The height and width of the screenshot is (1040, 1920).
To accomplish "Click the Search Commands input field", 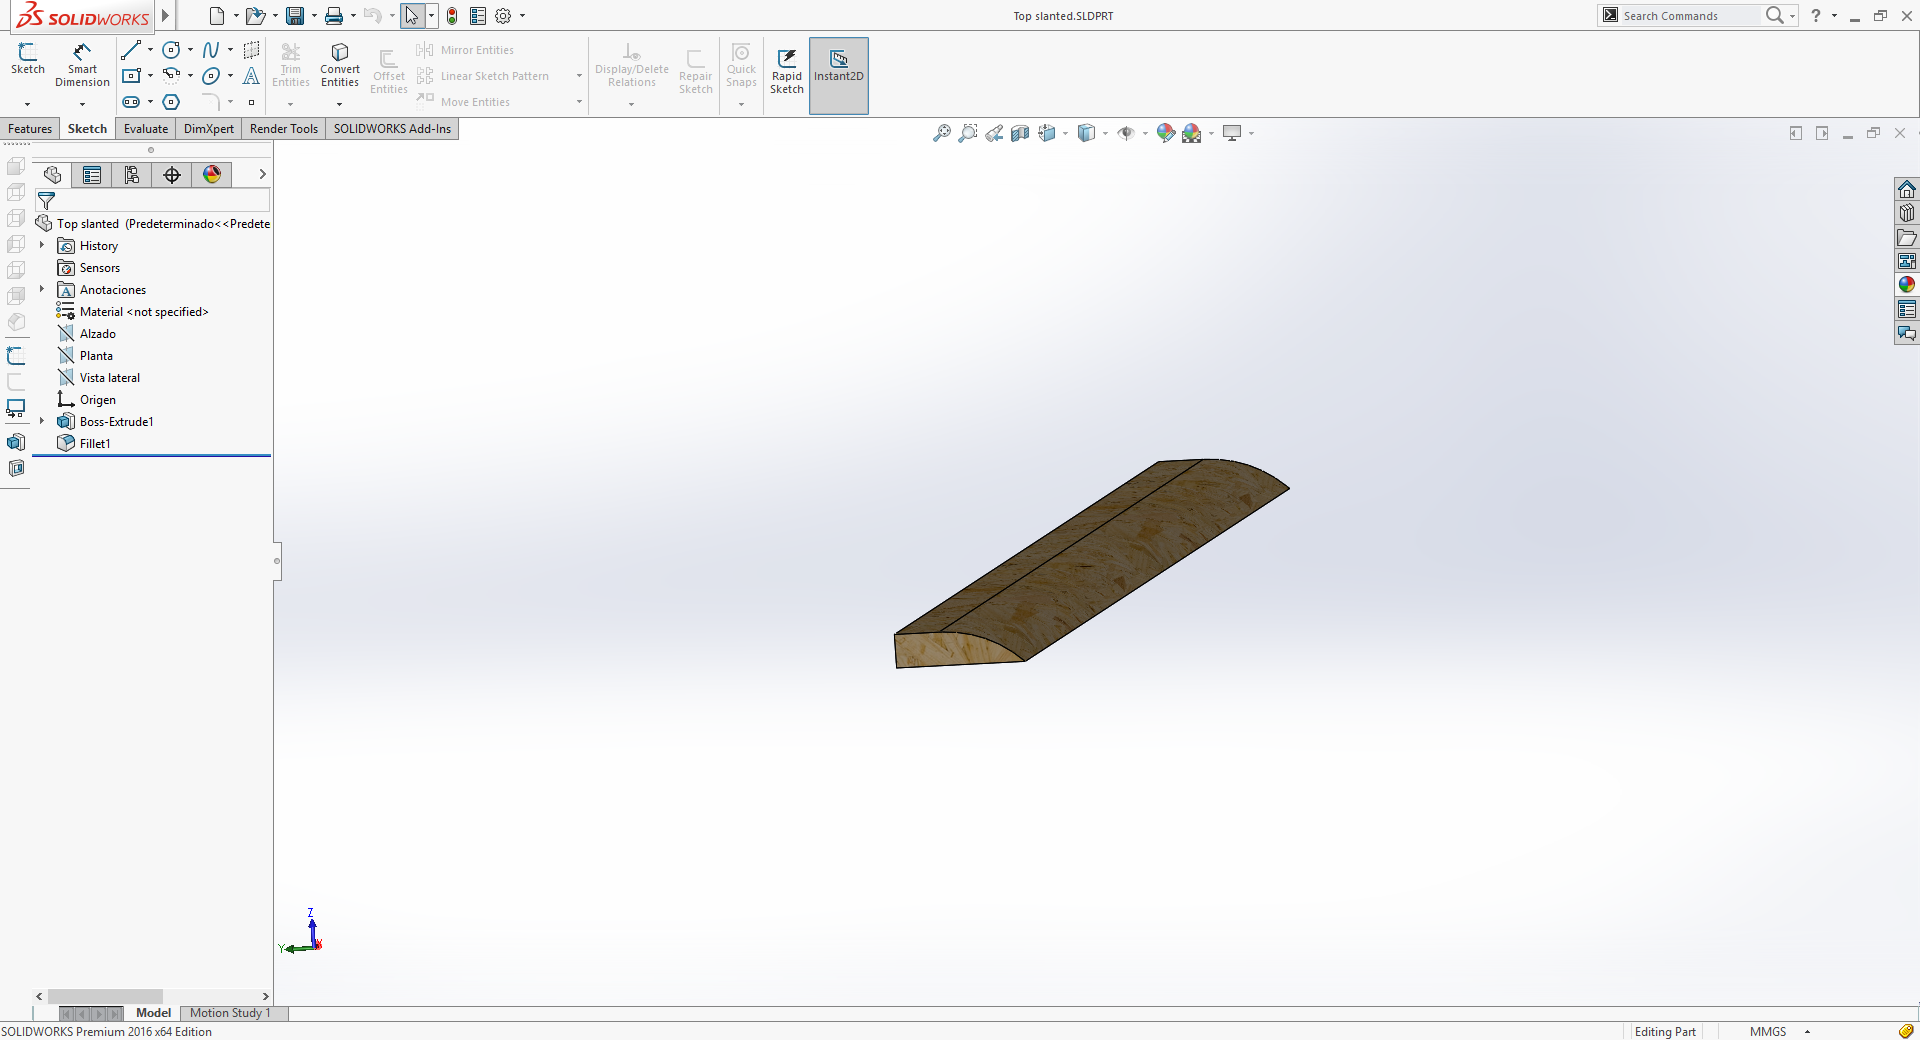I will click(1690, 16).
